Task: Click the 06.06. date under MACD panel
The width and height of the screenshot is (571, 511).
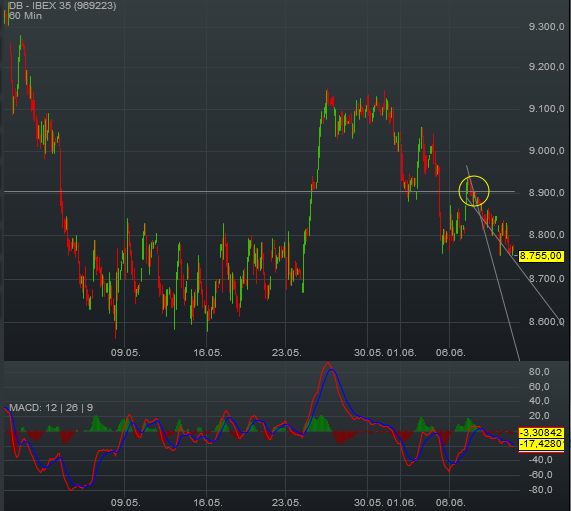Action: pyautogui.click(x=450, y=503)
